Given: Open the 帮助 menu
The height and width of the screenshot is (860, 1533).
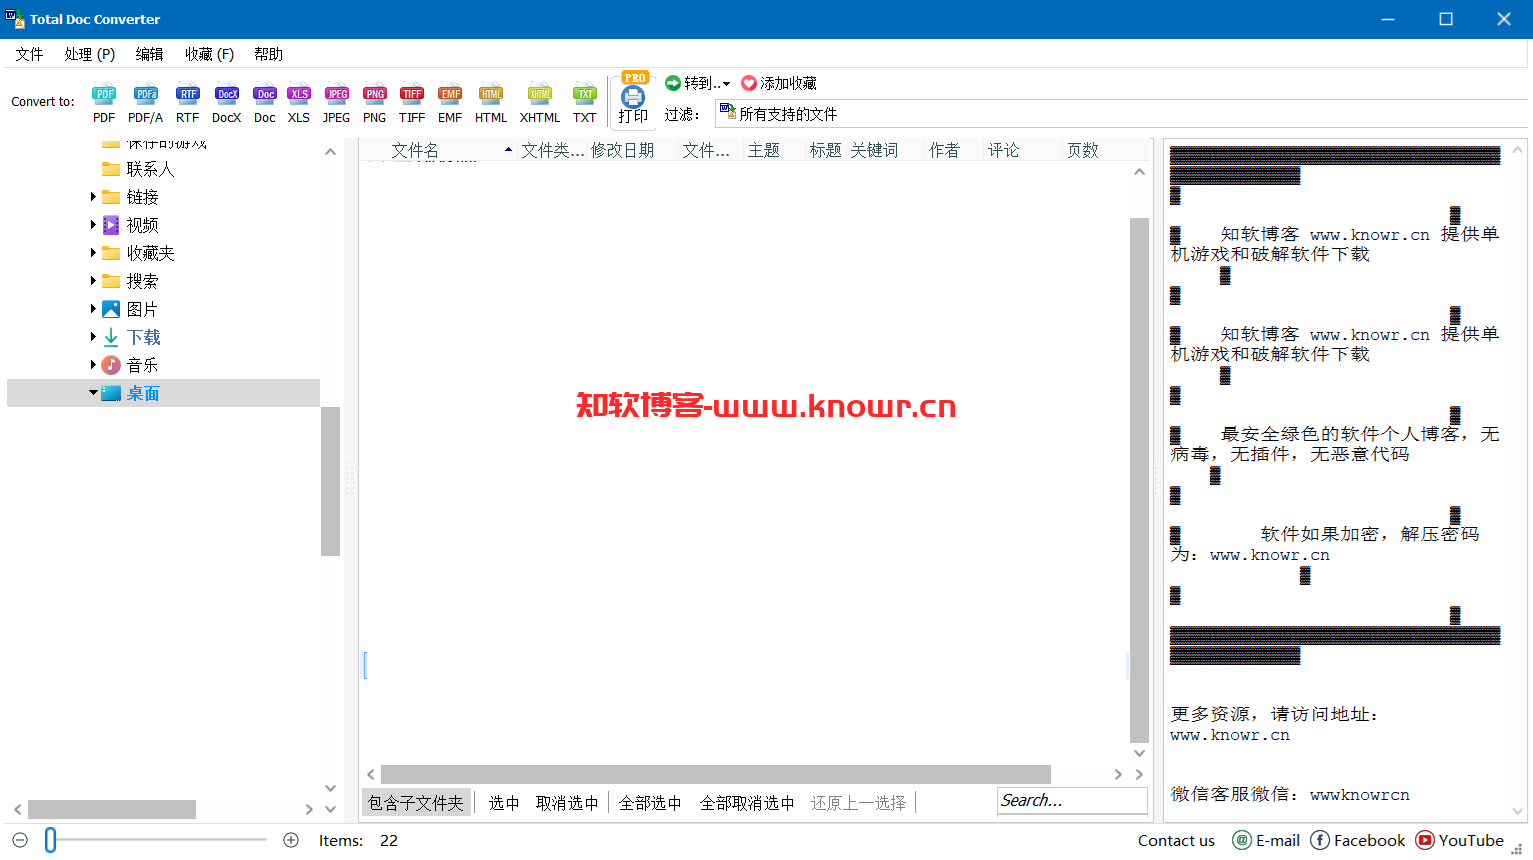Looking at the screenshot, I should point(269,54).
